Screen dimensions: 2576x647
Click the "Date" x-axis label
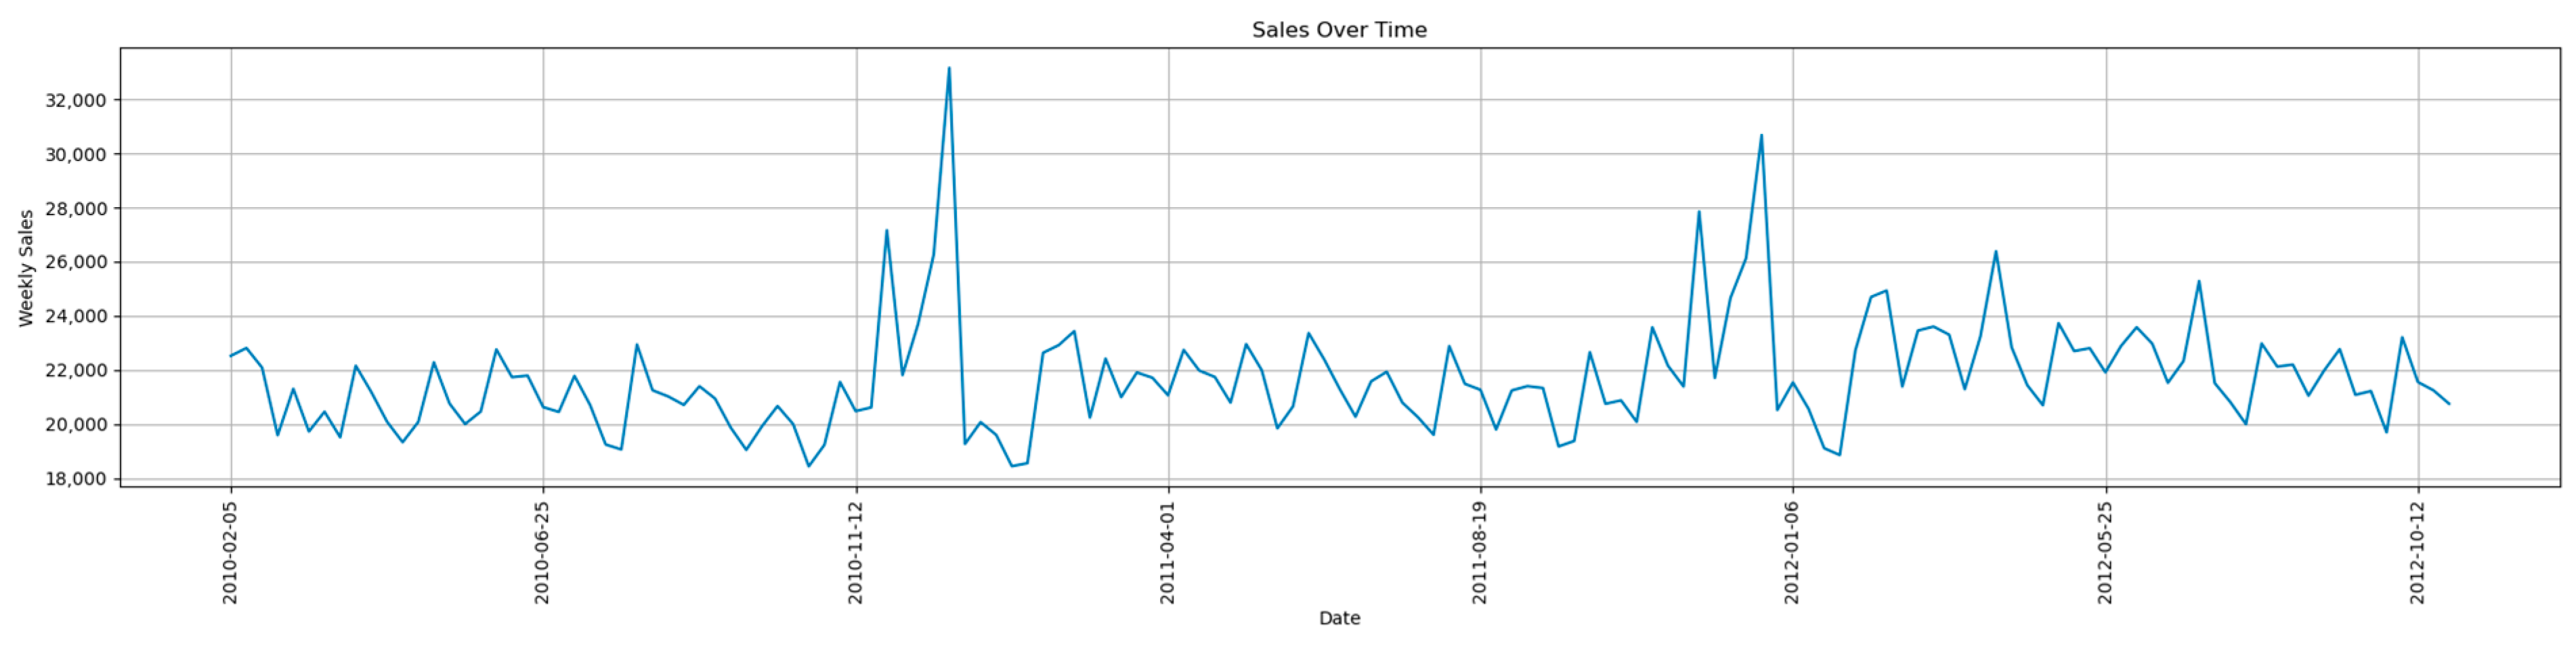[1338, 618]
